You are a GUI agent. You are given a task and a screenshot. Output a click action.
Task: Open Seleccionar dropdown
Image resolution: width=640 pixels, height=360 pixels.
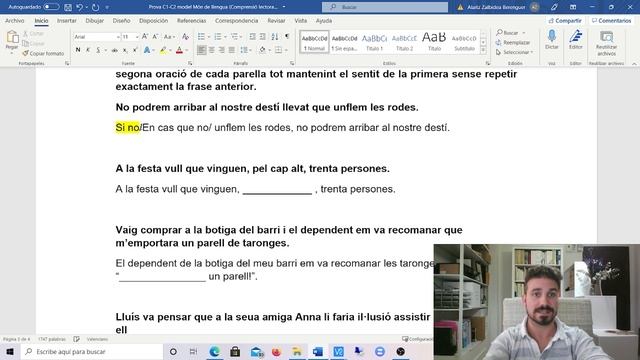(x=514, y=52)
